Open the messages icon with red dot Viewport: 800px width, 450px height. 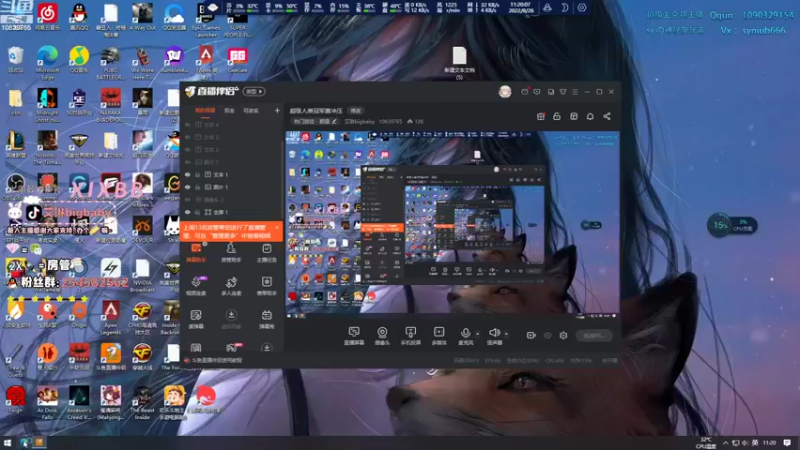point(524,92)
